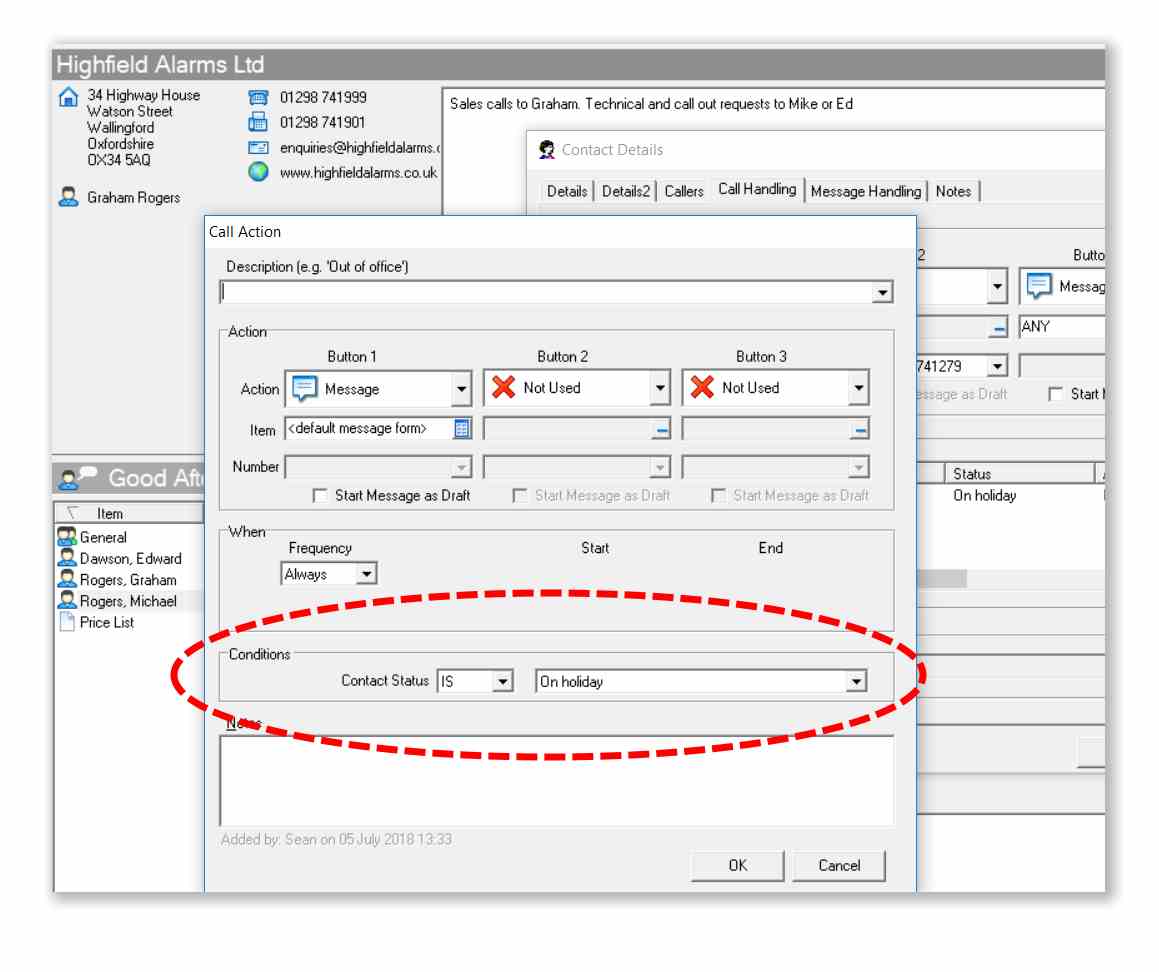This screenshot has height=972, width=1159.
Task: Cancel the Call Action dialog
Action: [x=839, y=866]
